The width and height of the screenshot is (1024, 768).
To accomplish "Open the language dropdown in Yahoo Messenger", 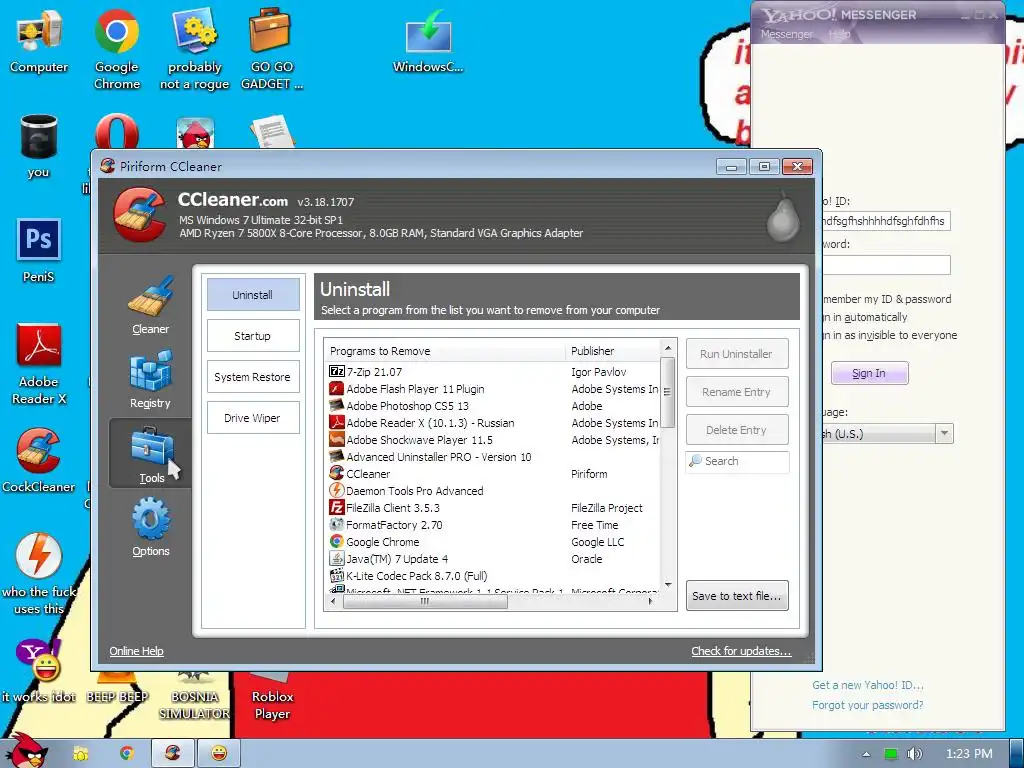I will click(x=944, y=433).
